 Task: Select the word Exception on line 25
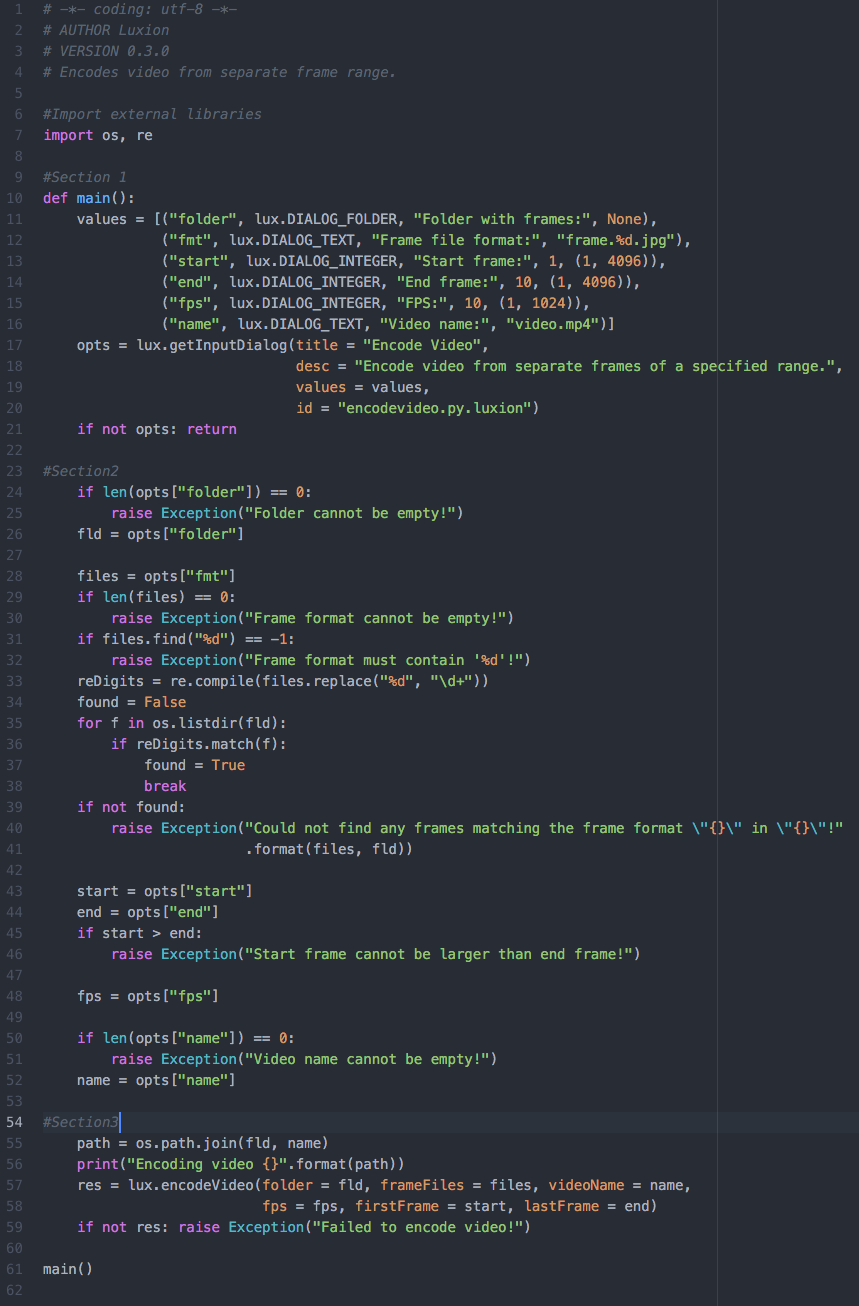pyautogui.click(x=198, y=512)
